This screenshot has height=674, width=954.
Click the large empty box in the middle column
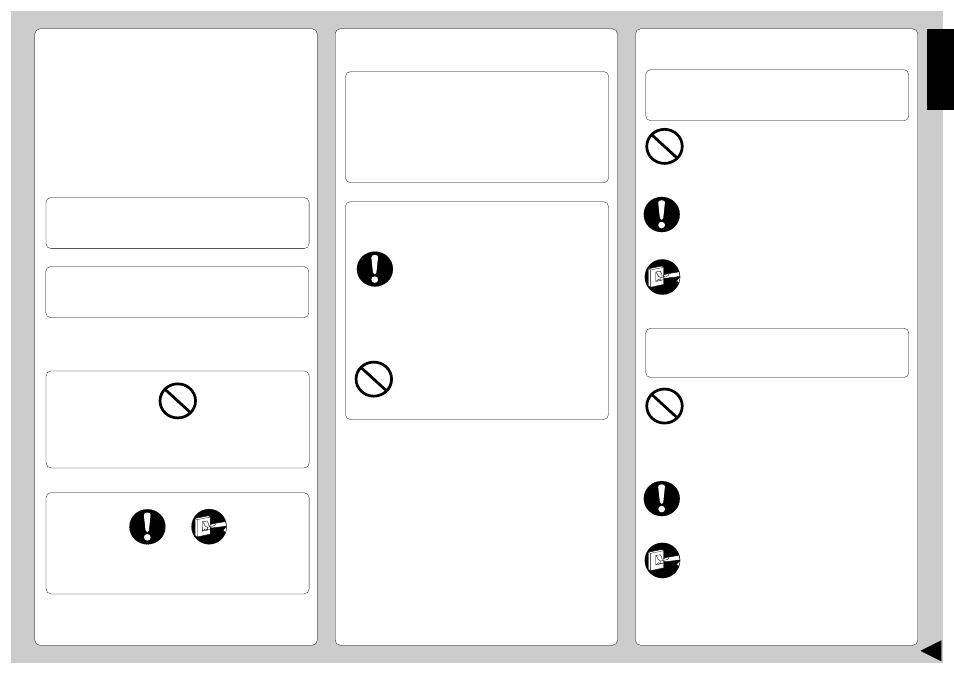[x=477, y=127]
